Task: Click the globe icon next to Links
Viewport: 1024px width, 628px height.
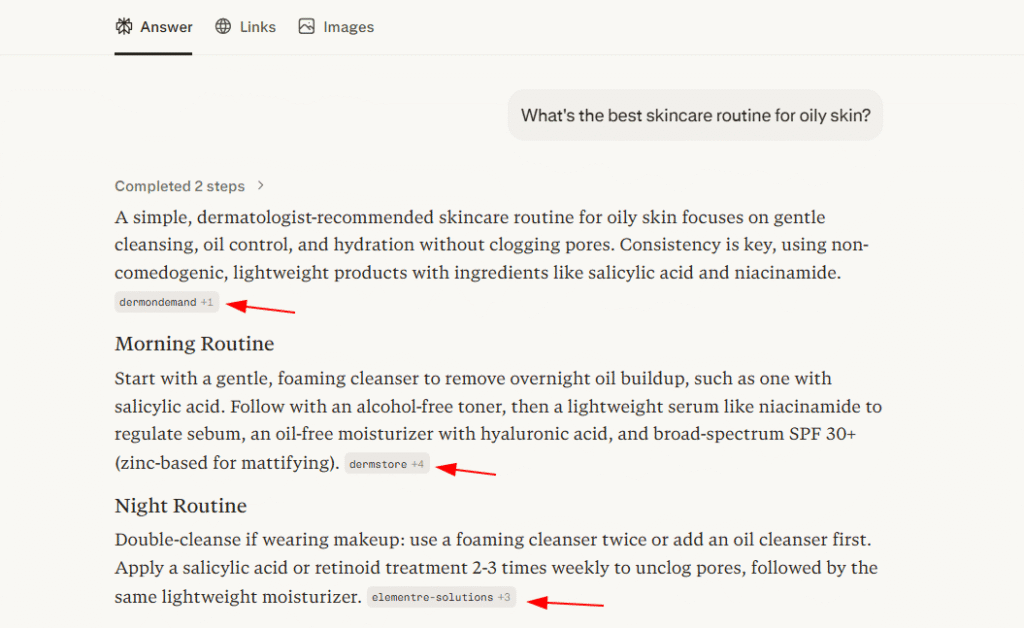Action: (x=221, y=26)
